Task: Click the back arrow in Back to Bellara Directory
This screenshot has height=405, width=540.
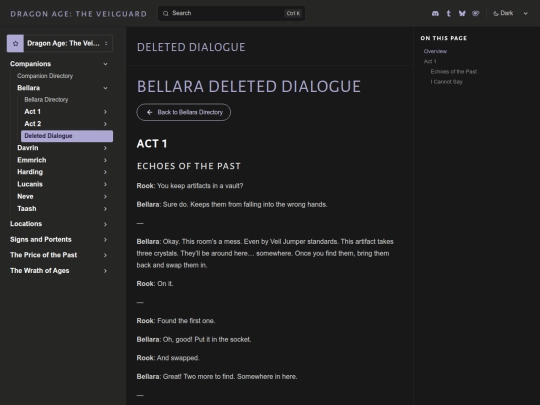Action: 149,112
